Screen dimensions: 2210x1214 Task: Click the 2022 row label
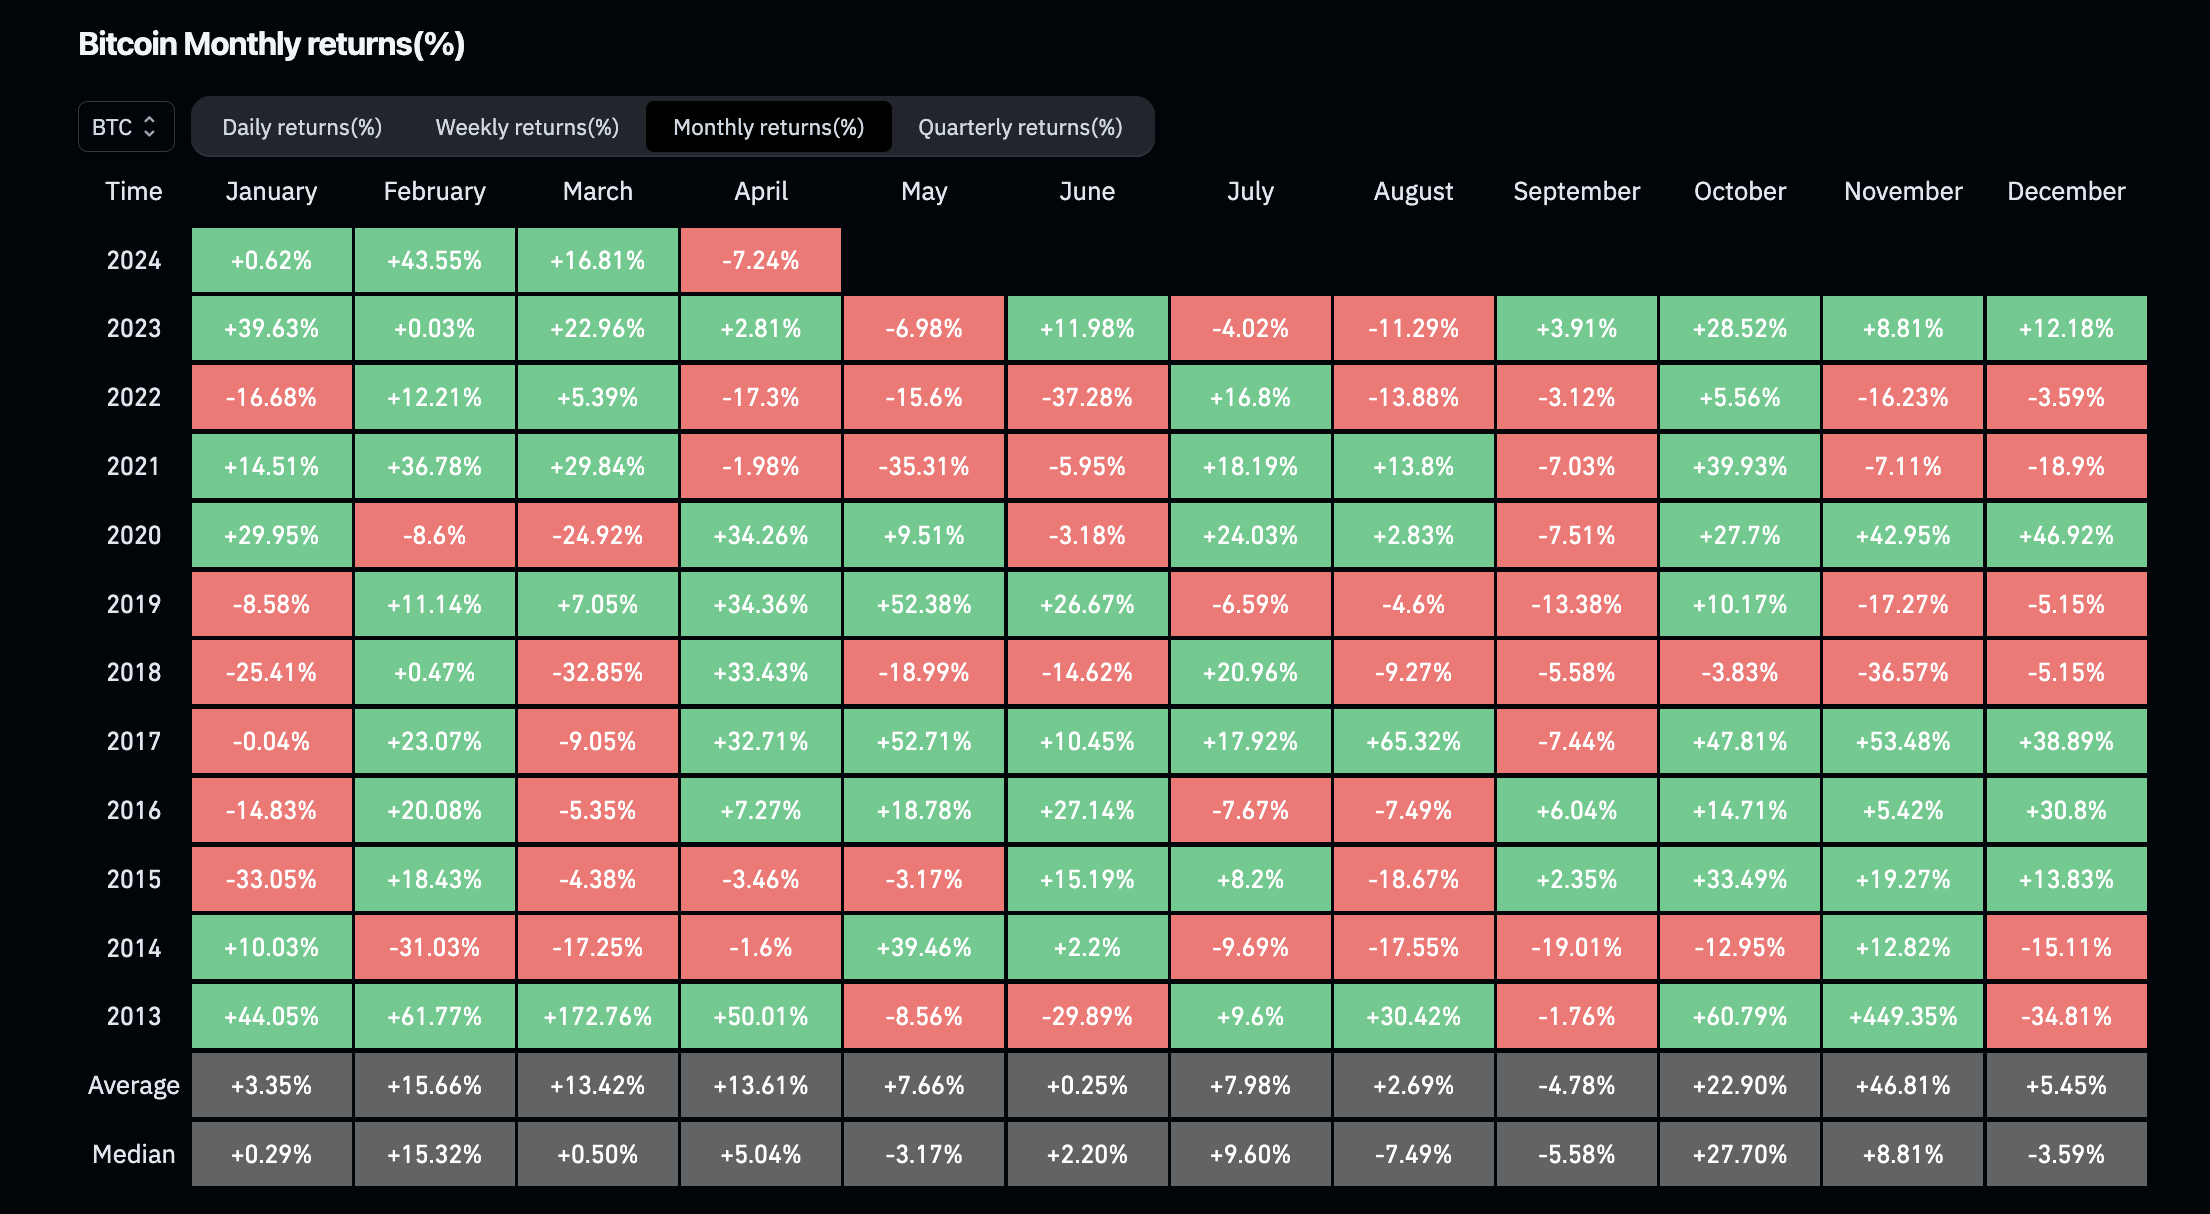(x=134, y=397)
